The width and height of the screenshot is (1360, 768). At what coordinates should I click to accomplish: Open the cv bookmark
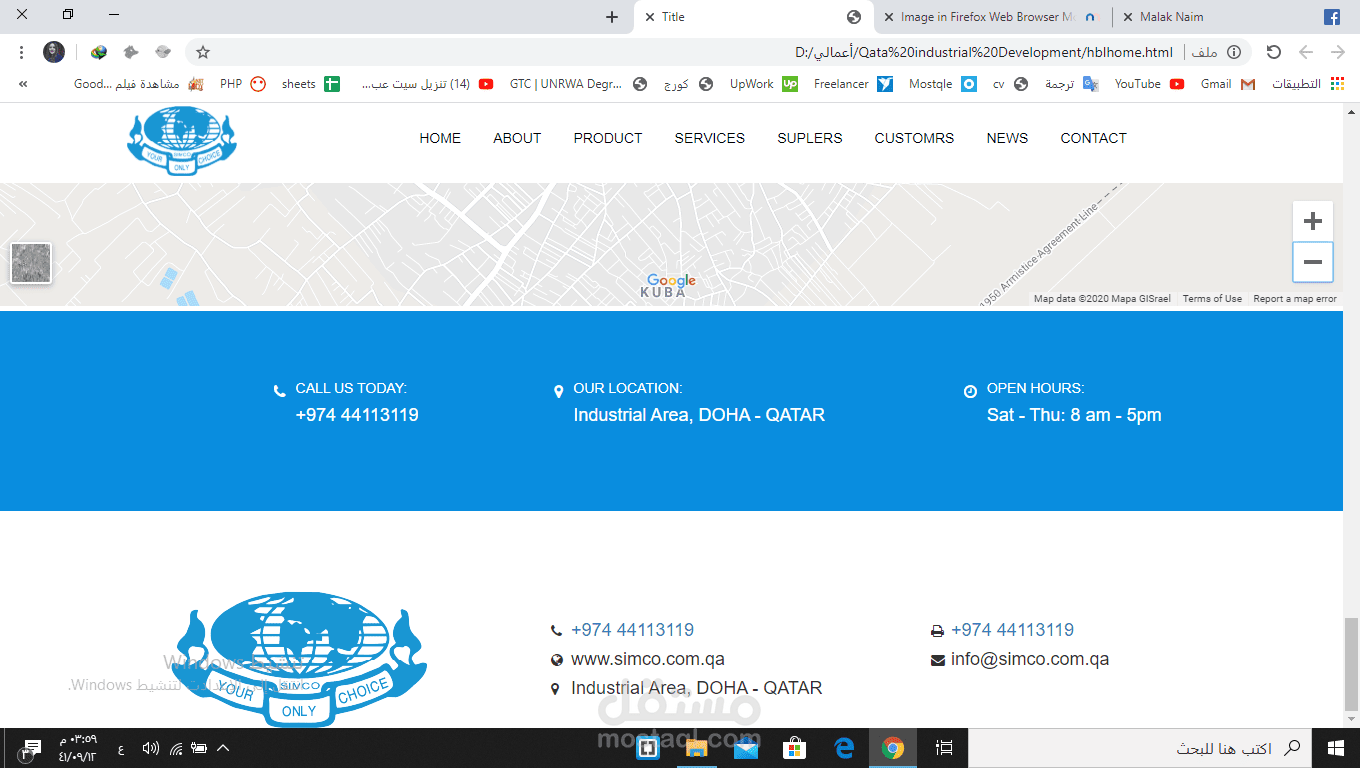coord(1010,84)
